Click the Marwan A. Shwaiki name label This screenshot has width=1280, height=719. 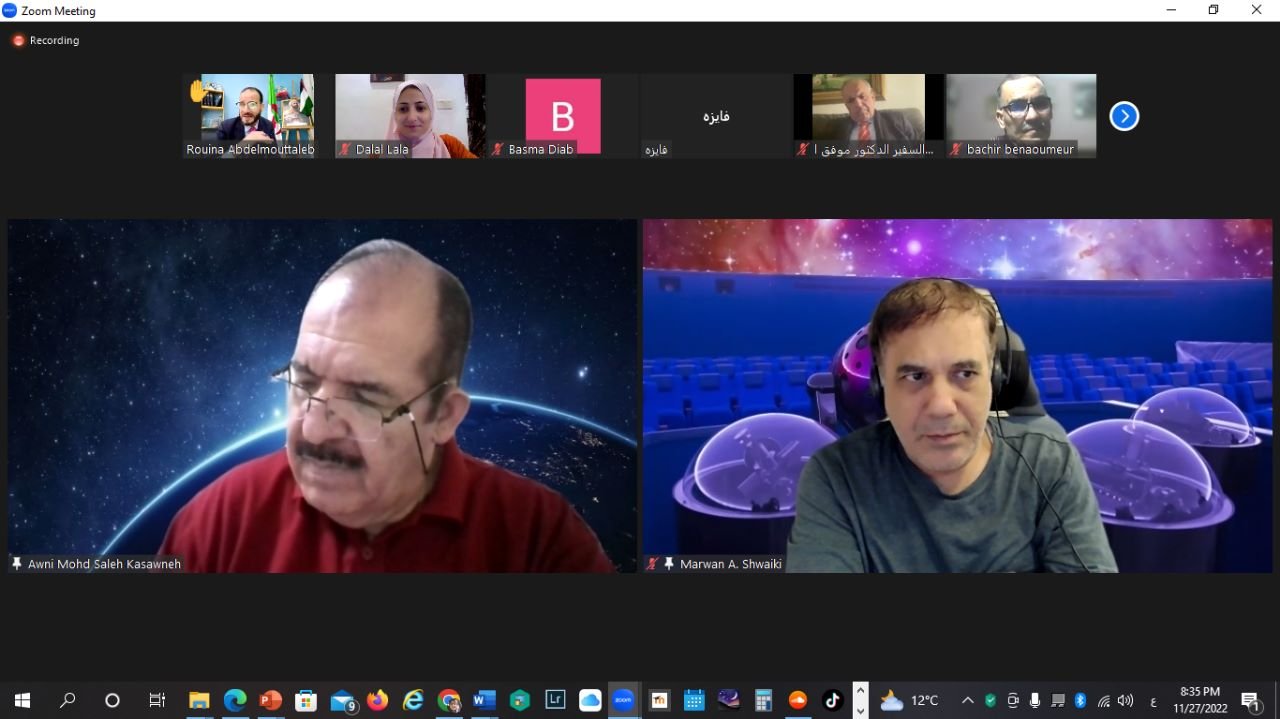pos(730,564)
